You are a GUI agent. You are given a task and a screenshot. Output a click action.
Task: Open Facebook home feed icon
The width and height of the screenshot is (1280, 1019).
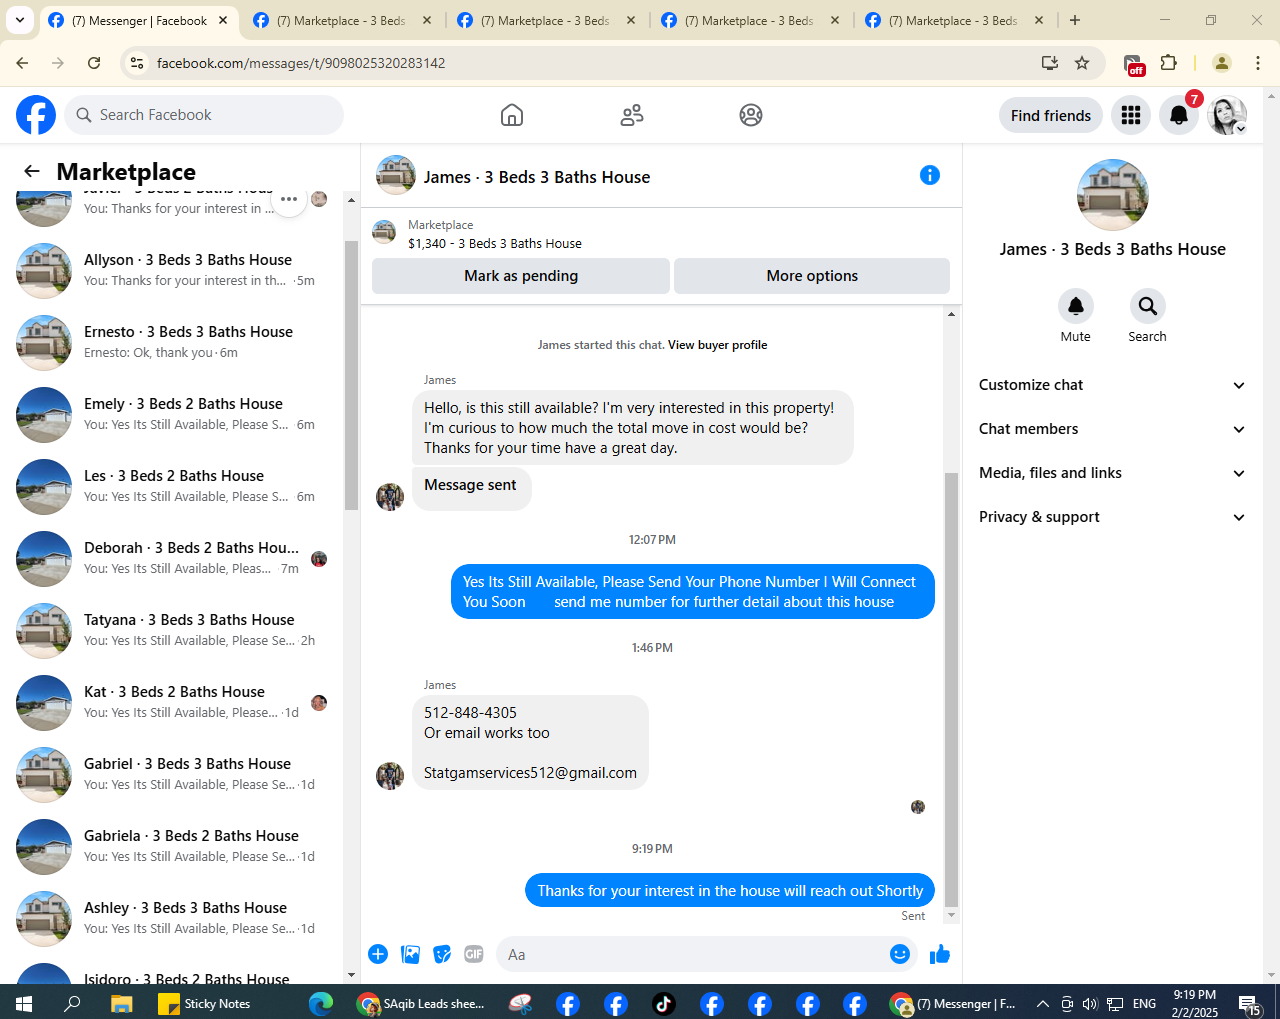coord(512,115)
